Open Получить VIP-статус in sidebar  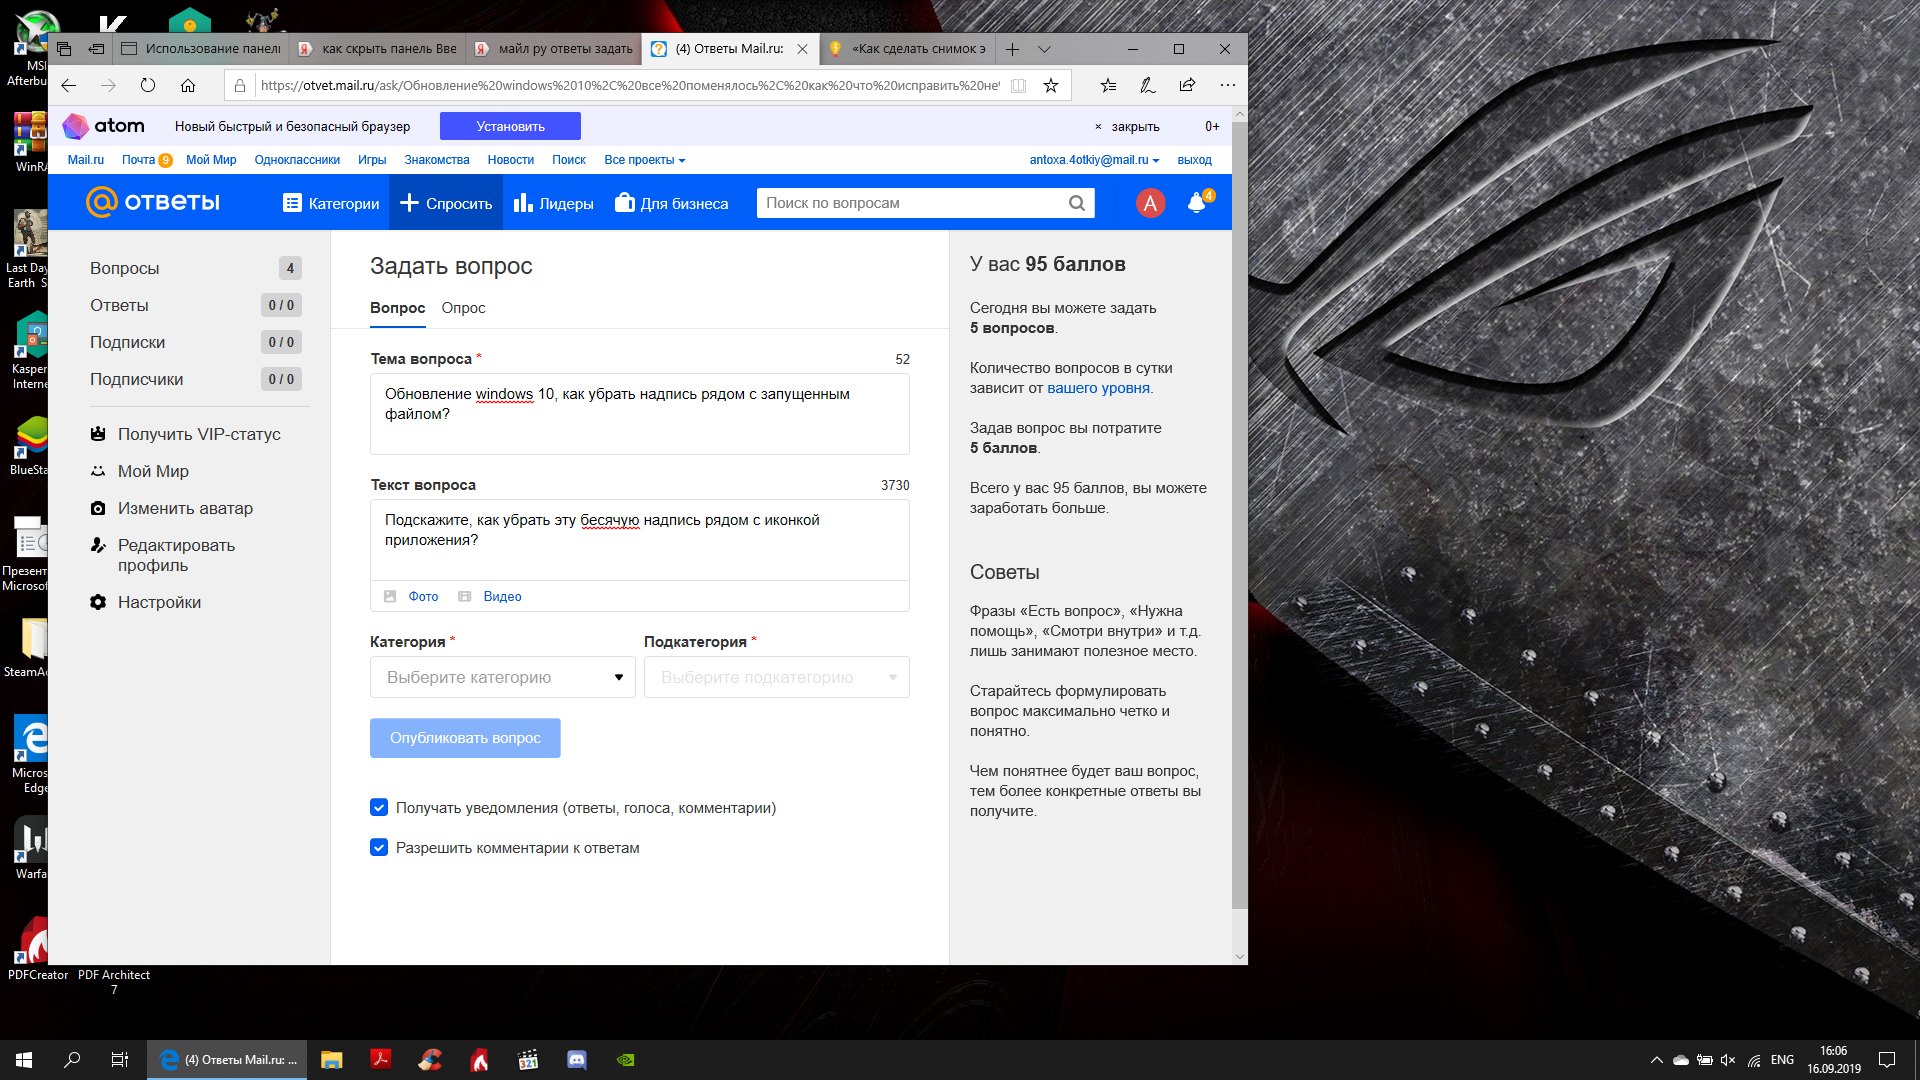tap(199, 434)
